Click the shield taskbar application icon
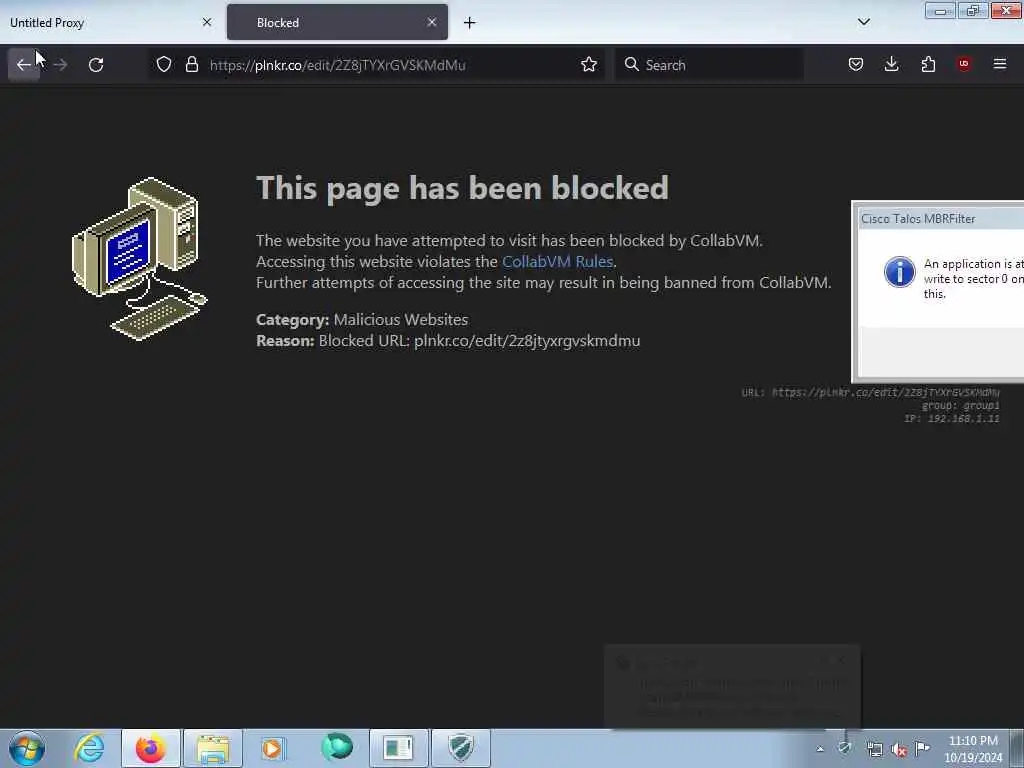Image resolution: width=1024 pixels, height=768 pixels. [x=461, y=748]
